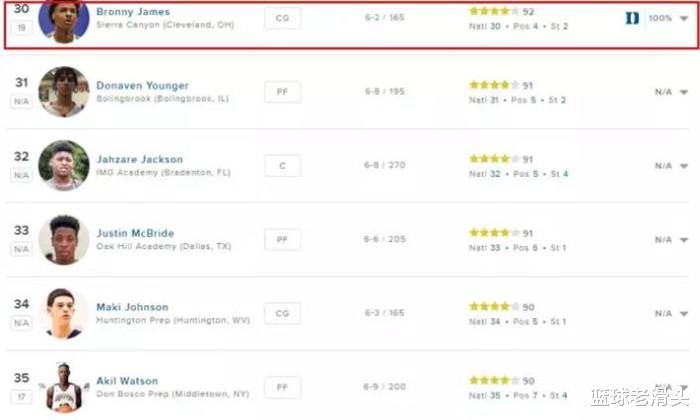Click Justin McBride's avatar photo
The height and width of the screenshot is (420, 700).
64,239
